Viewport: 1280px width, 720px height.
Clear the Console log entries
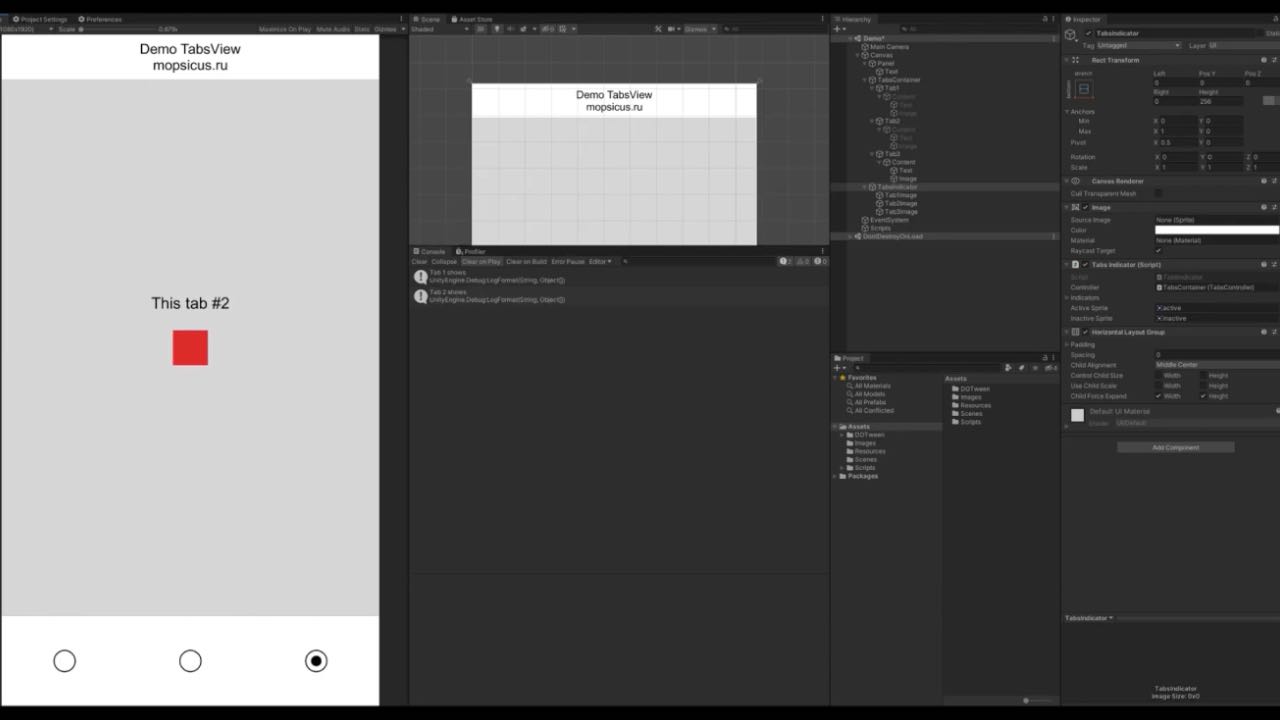pos(420,261)
